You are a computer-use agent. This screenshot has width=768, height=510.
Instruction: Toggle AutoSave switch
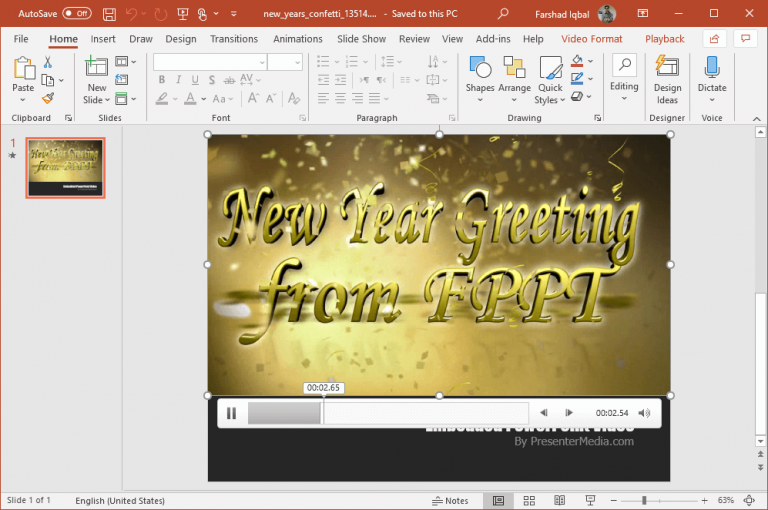pyautogui.click(x=77, y=14)
